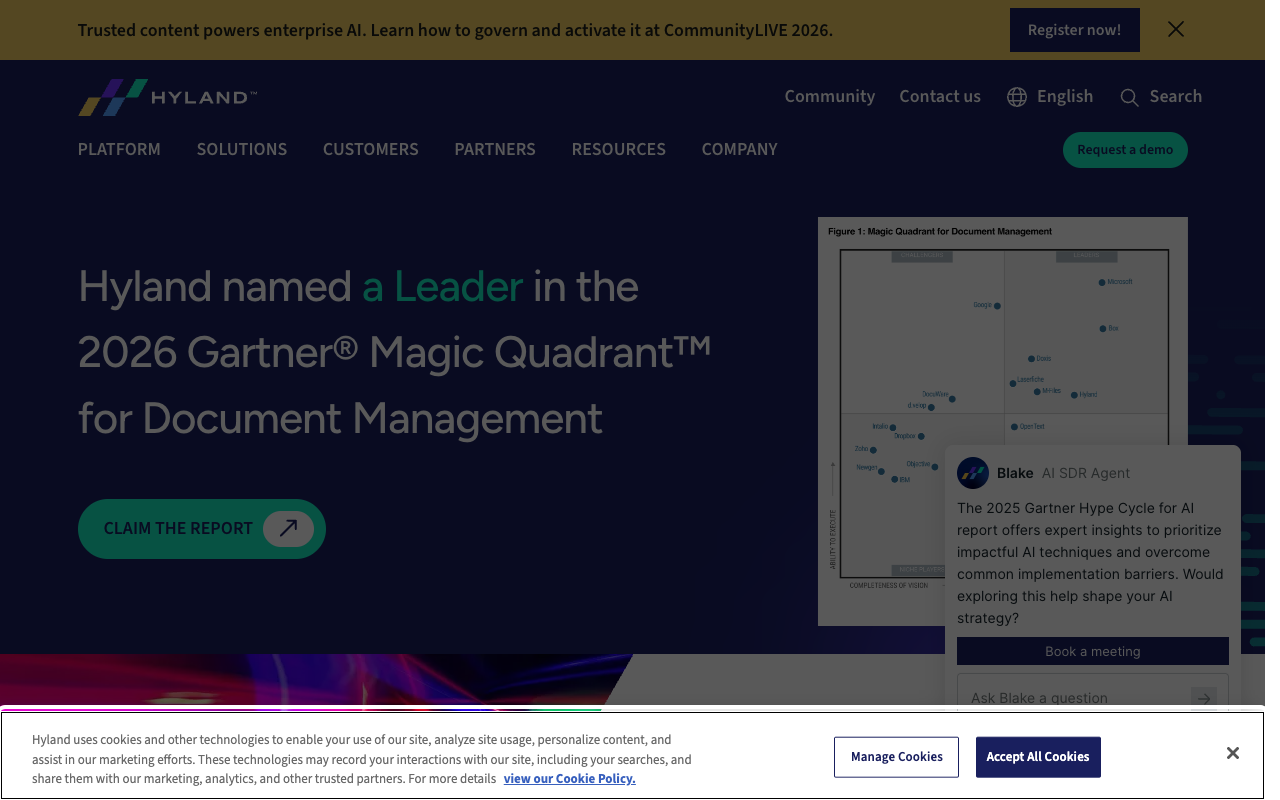Viewport: 1280px width, 800px height.
Task: Click the arrow icon on Claim the Report
Action: tap(288, 528)
